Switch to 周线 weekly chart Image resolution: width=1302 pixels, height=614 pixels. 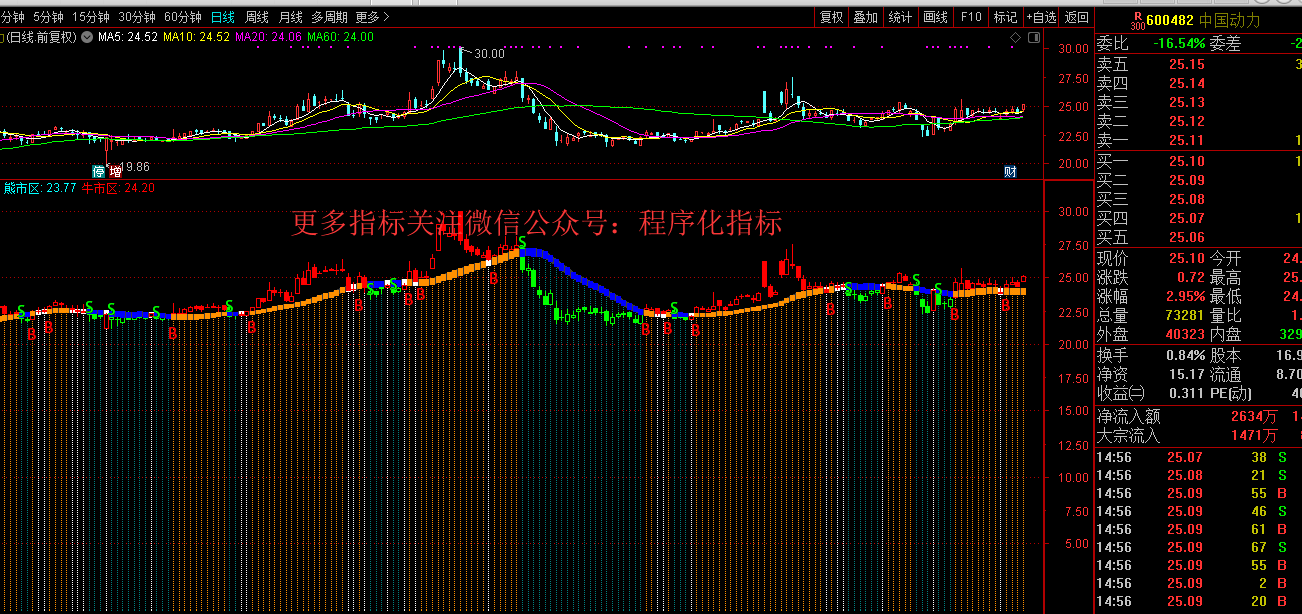click(x=257, y=17)
